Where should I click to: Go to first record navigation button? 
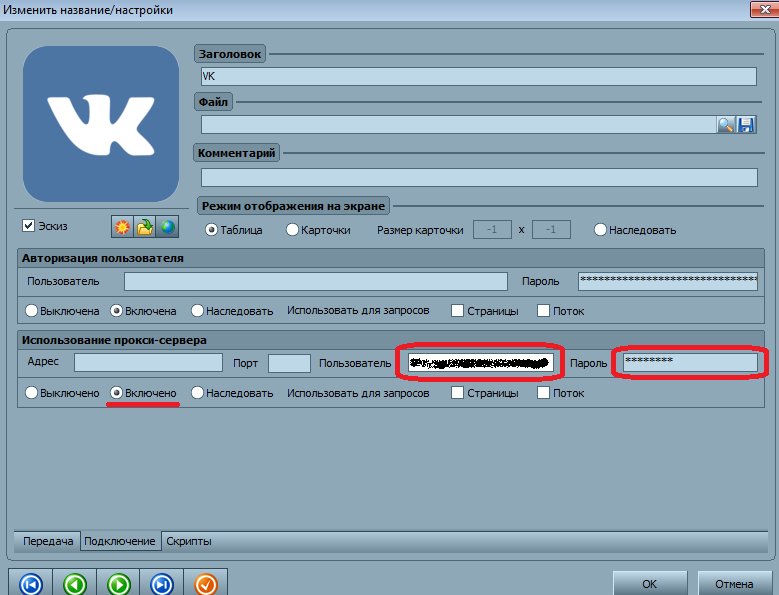pyautogui.click(x=31, y=584)
